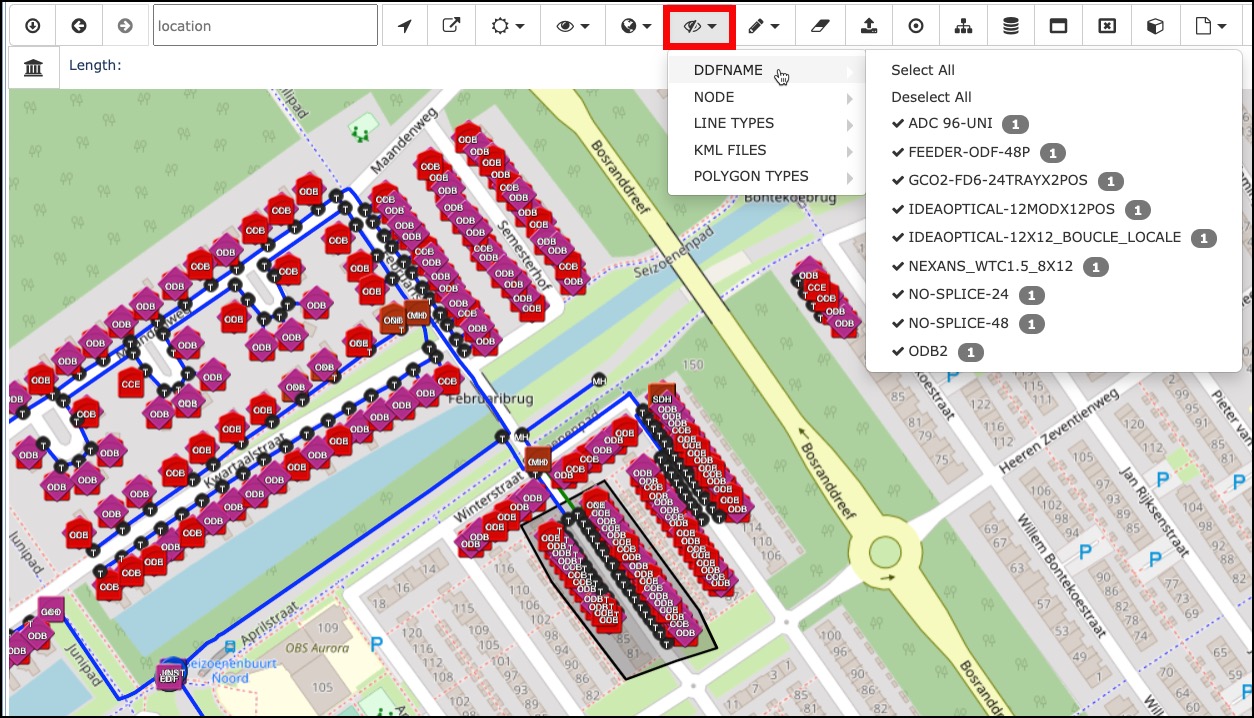Open the globe map layer dropdown
The image size is (1254, 718).
pyautogui.click(x=636, y=26)
